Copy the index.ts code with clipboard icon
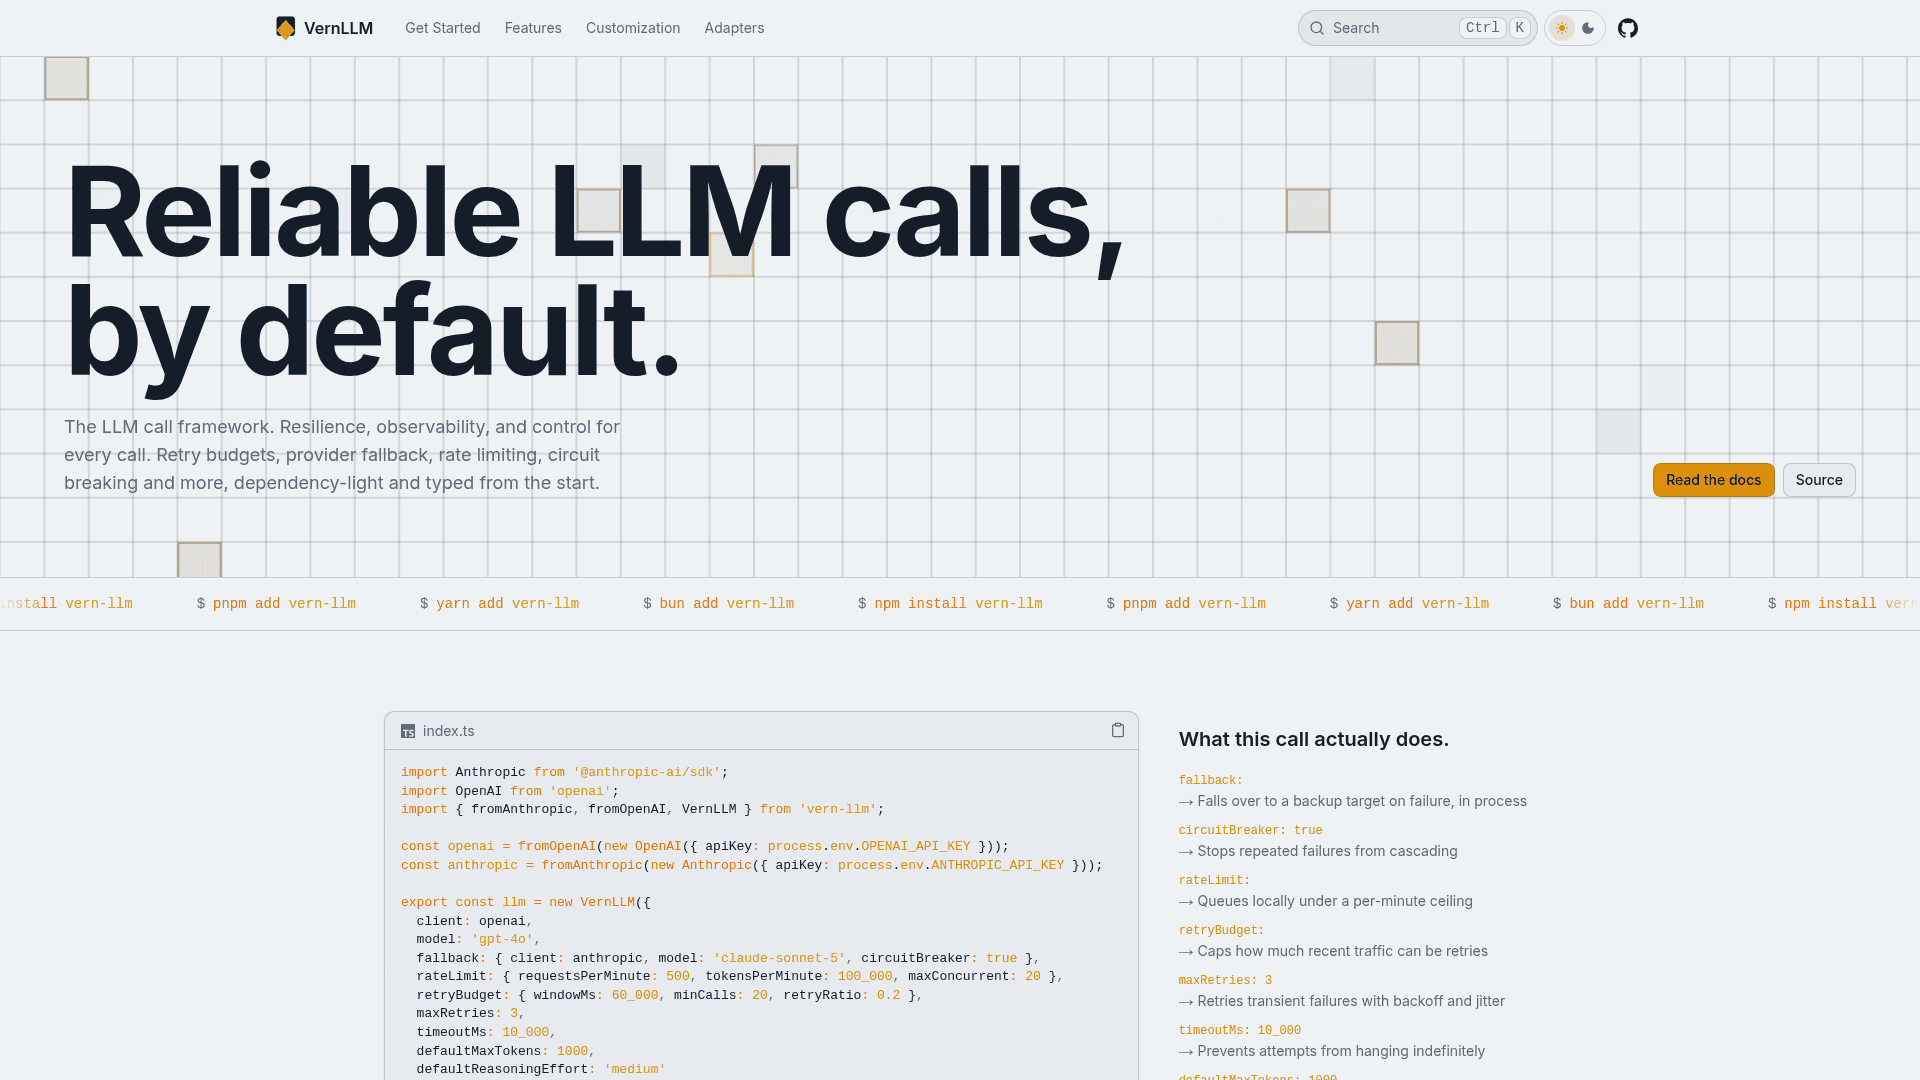 click(x=1118, y=731)
